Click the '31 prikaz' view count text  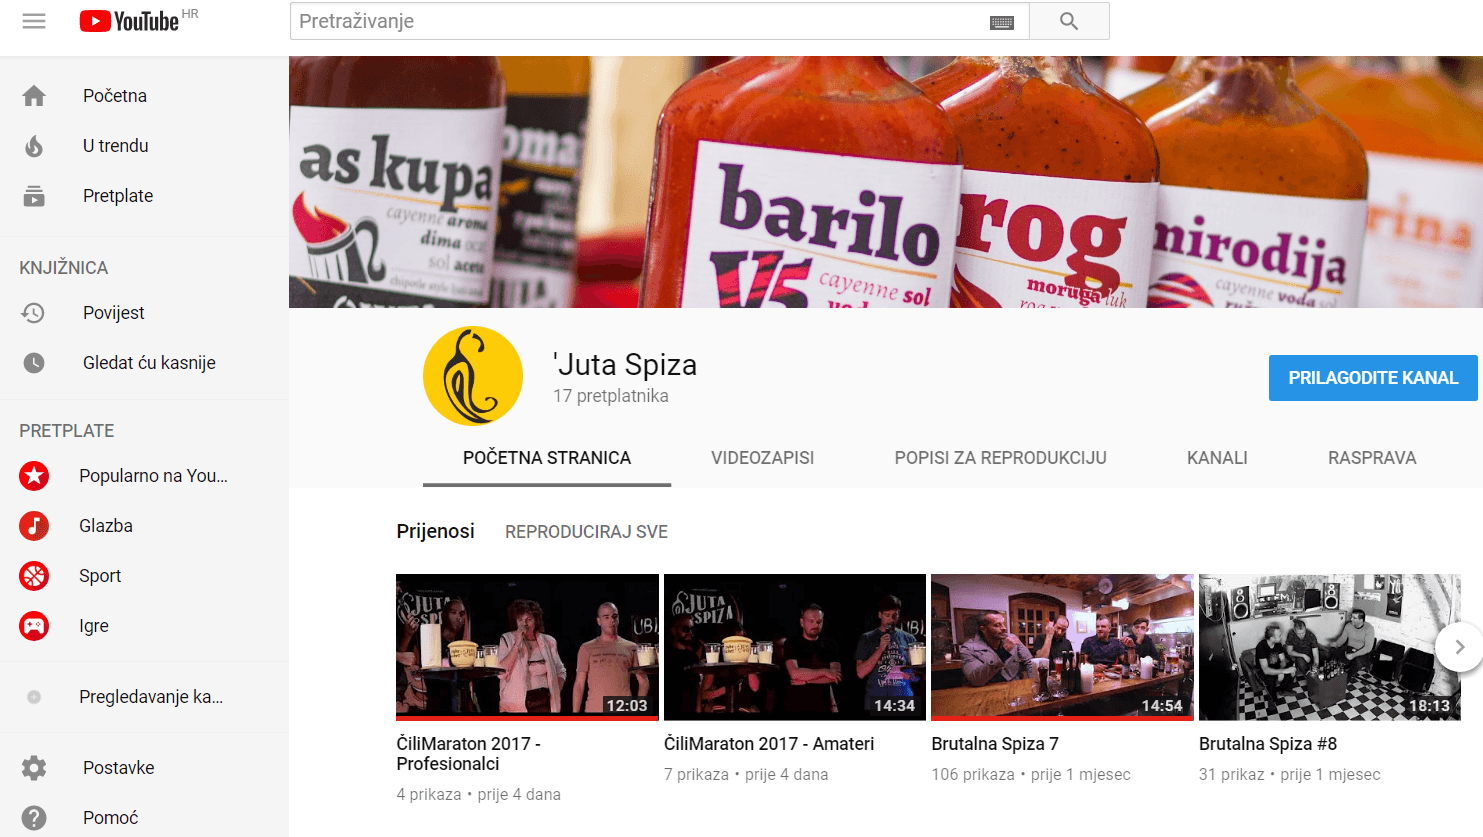click(1231, 775)
